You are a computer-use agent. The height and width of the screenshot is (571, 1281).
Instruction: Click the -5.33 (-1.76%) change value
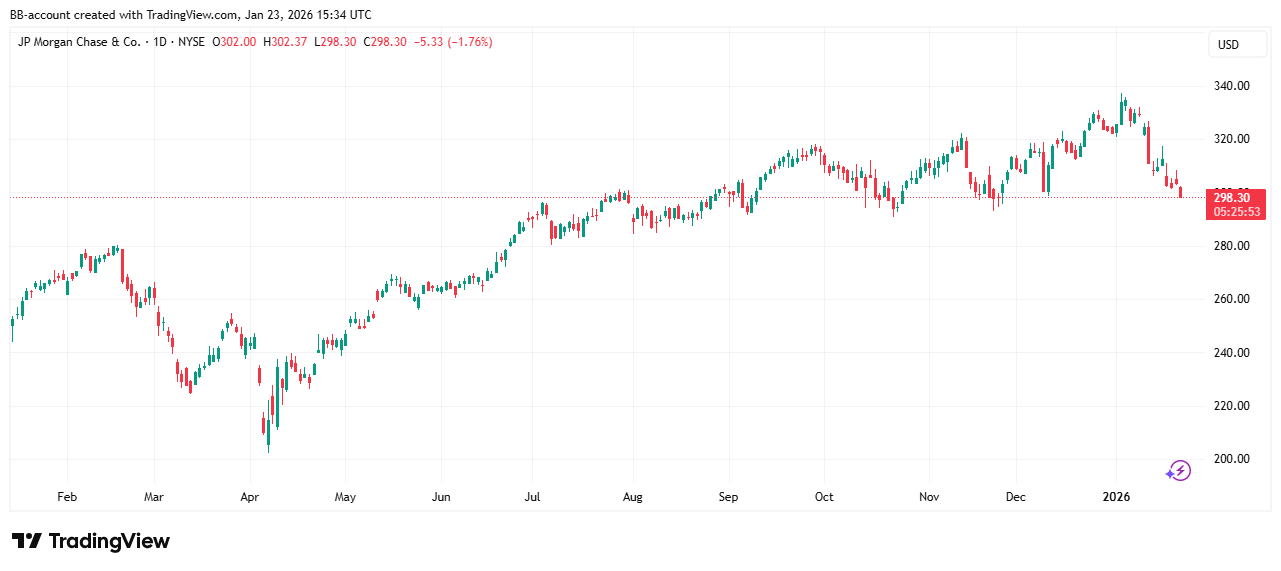(454, 42)
